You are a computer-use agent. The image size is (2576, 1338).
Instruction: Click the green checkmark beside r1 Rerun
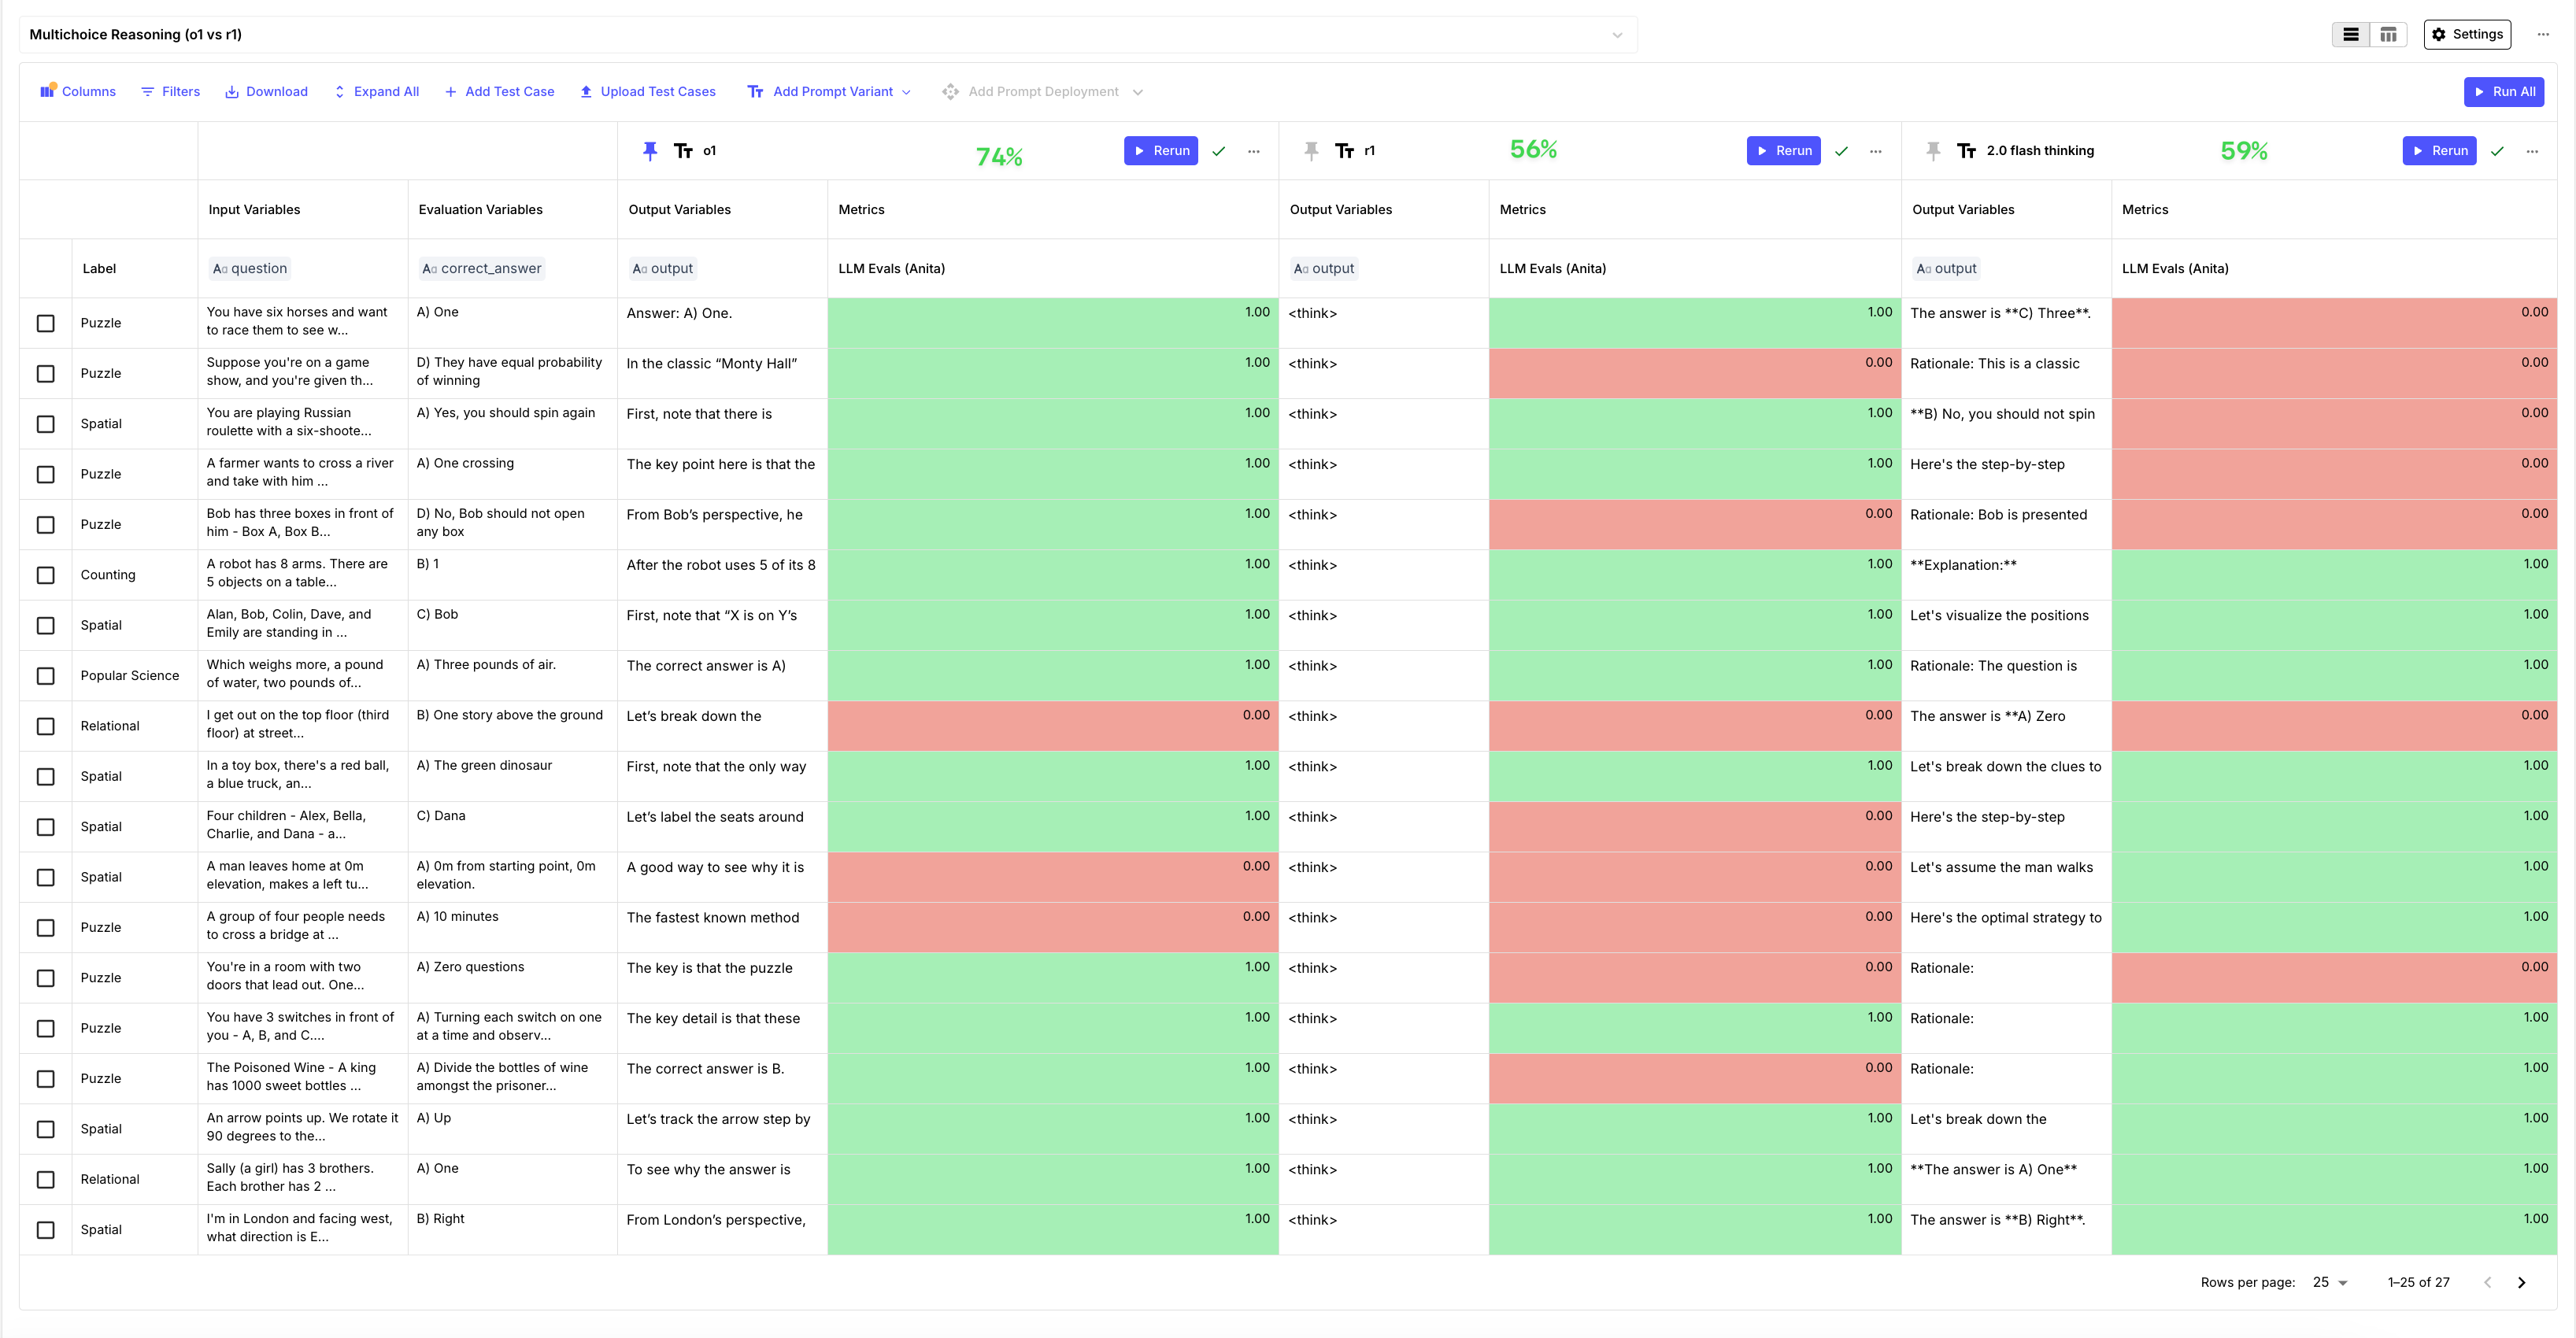click(x=1841, y=151)
